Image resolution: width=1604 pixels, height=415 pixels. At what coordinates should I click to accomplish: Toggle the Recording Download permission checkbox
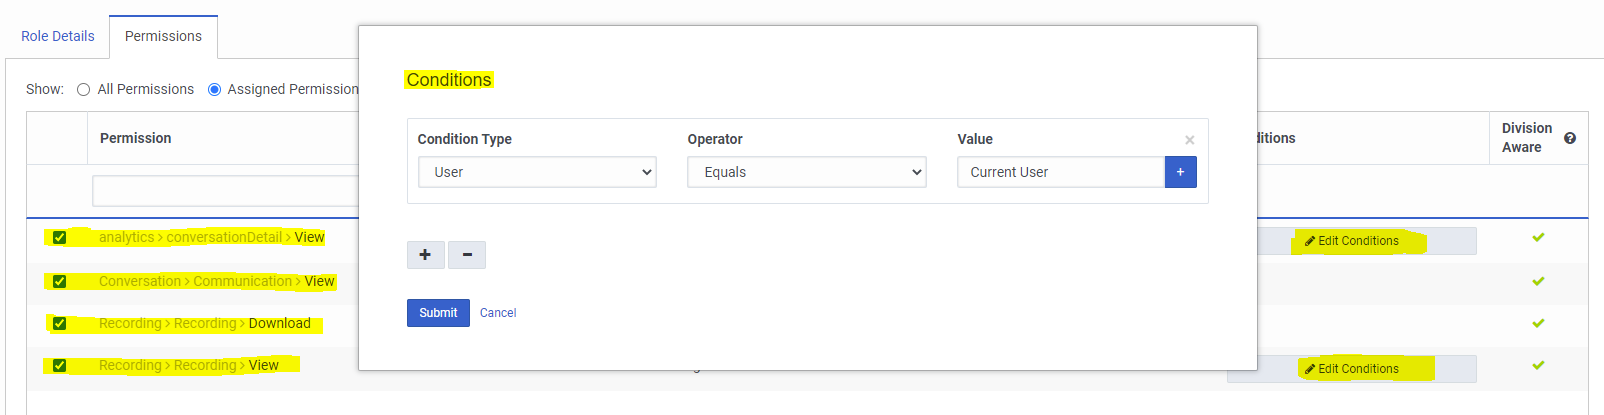pos(59,324)
